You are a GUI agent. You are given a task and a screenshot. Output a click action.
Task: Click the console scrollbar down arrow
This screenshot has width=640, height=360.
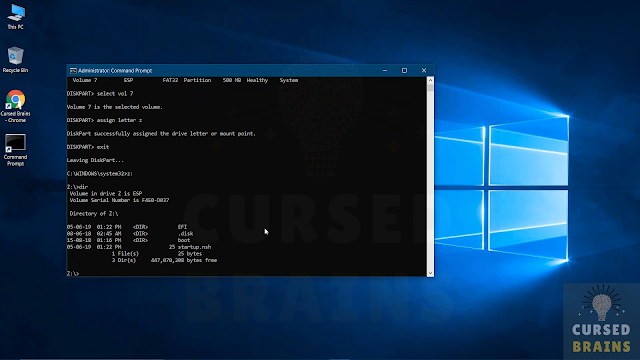click(x=430, y=273)
